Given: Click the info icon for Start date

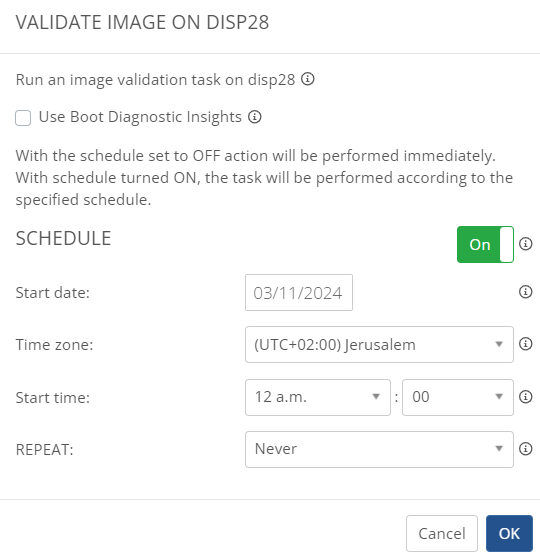Looking at the screenshot, I should [x=525, y=292].
